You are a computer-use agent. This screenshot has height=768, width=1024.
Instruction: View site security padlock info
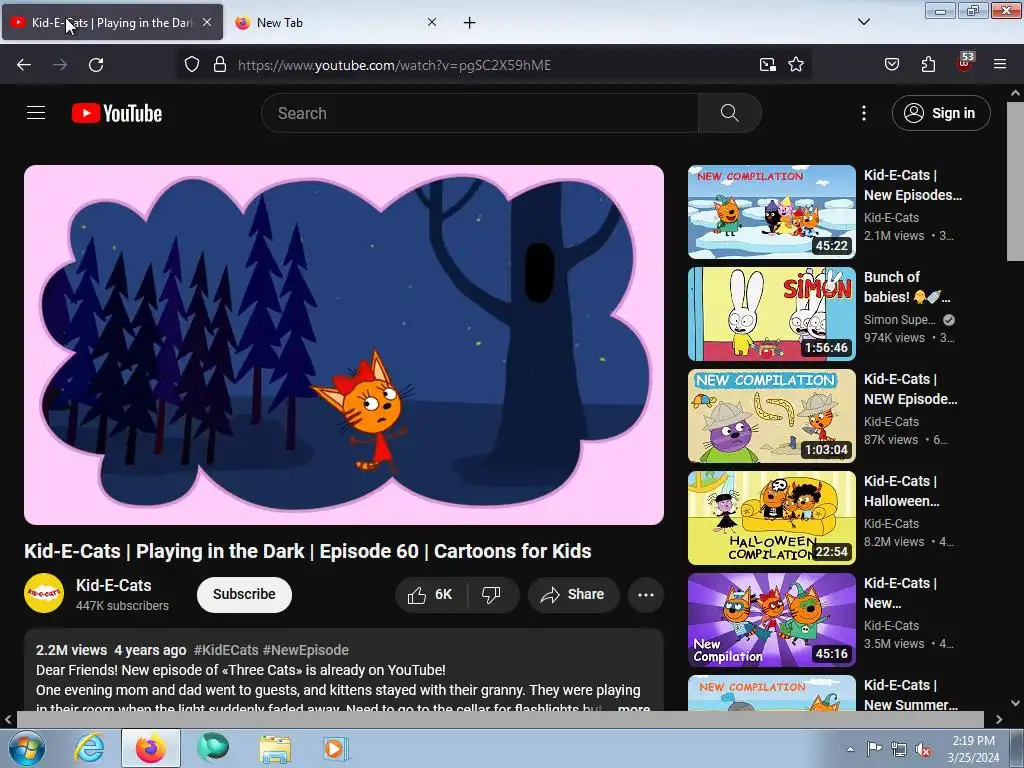[x=220, y=65]
